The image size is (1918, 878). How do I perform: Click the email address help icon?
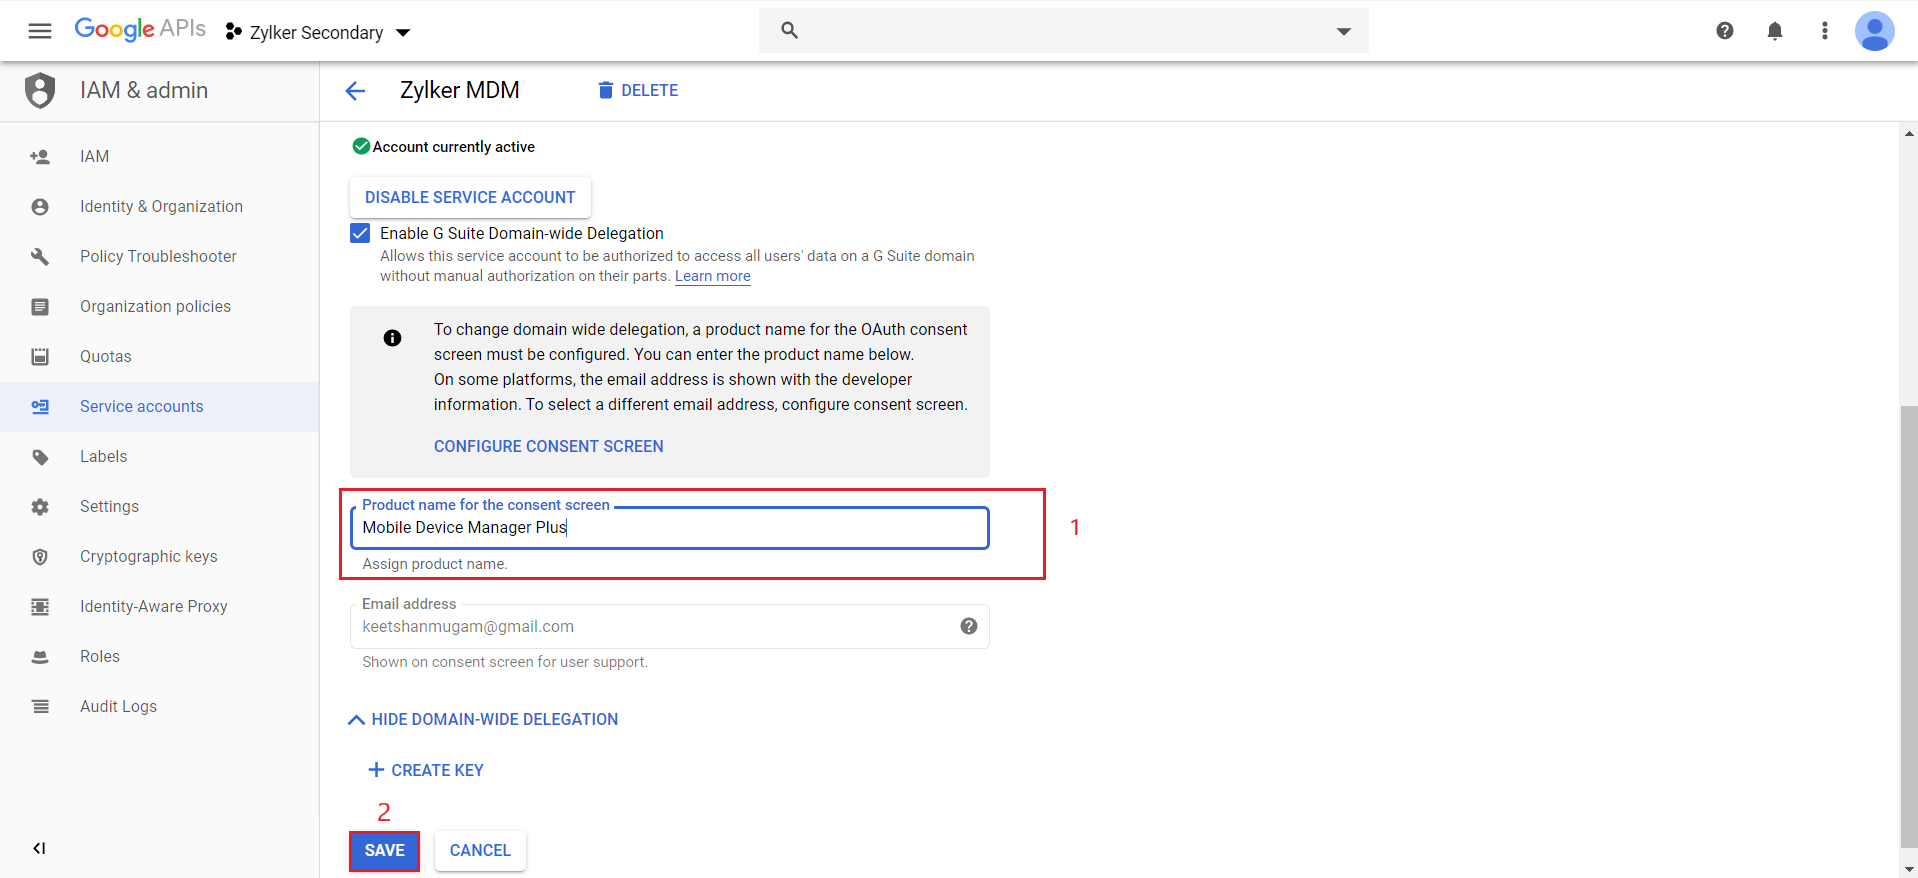click(x=968, y=626)
